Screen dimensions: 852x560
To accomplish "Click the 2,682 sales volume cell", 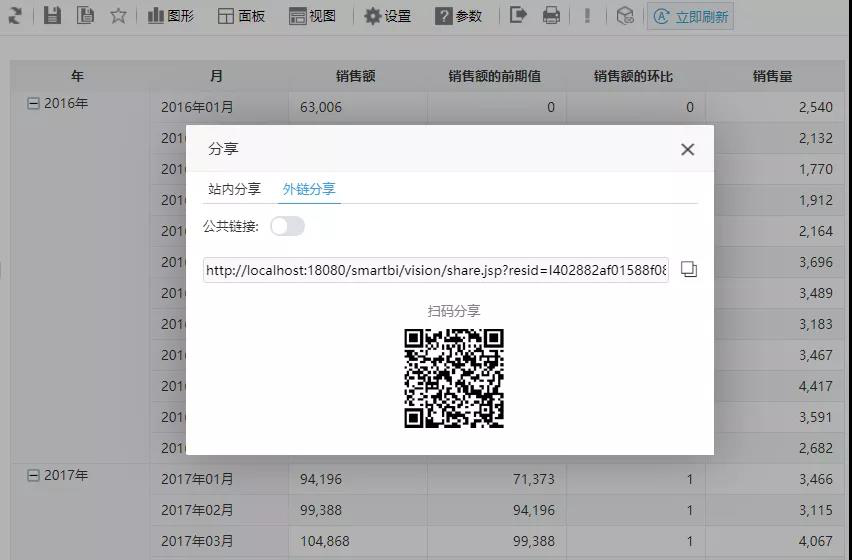I will coord(779,448).
